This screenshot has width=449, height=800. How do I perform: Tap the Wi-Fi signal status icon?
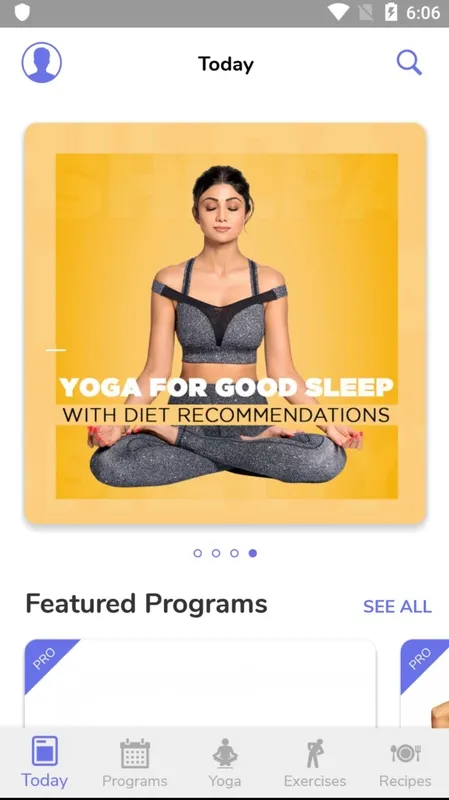[338, 12]
